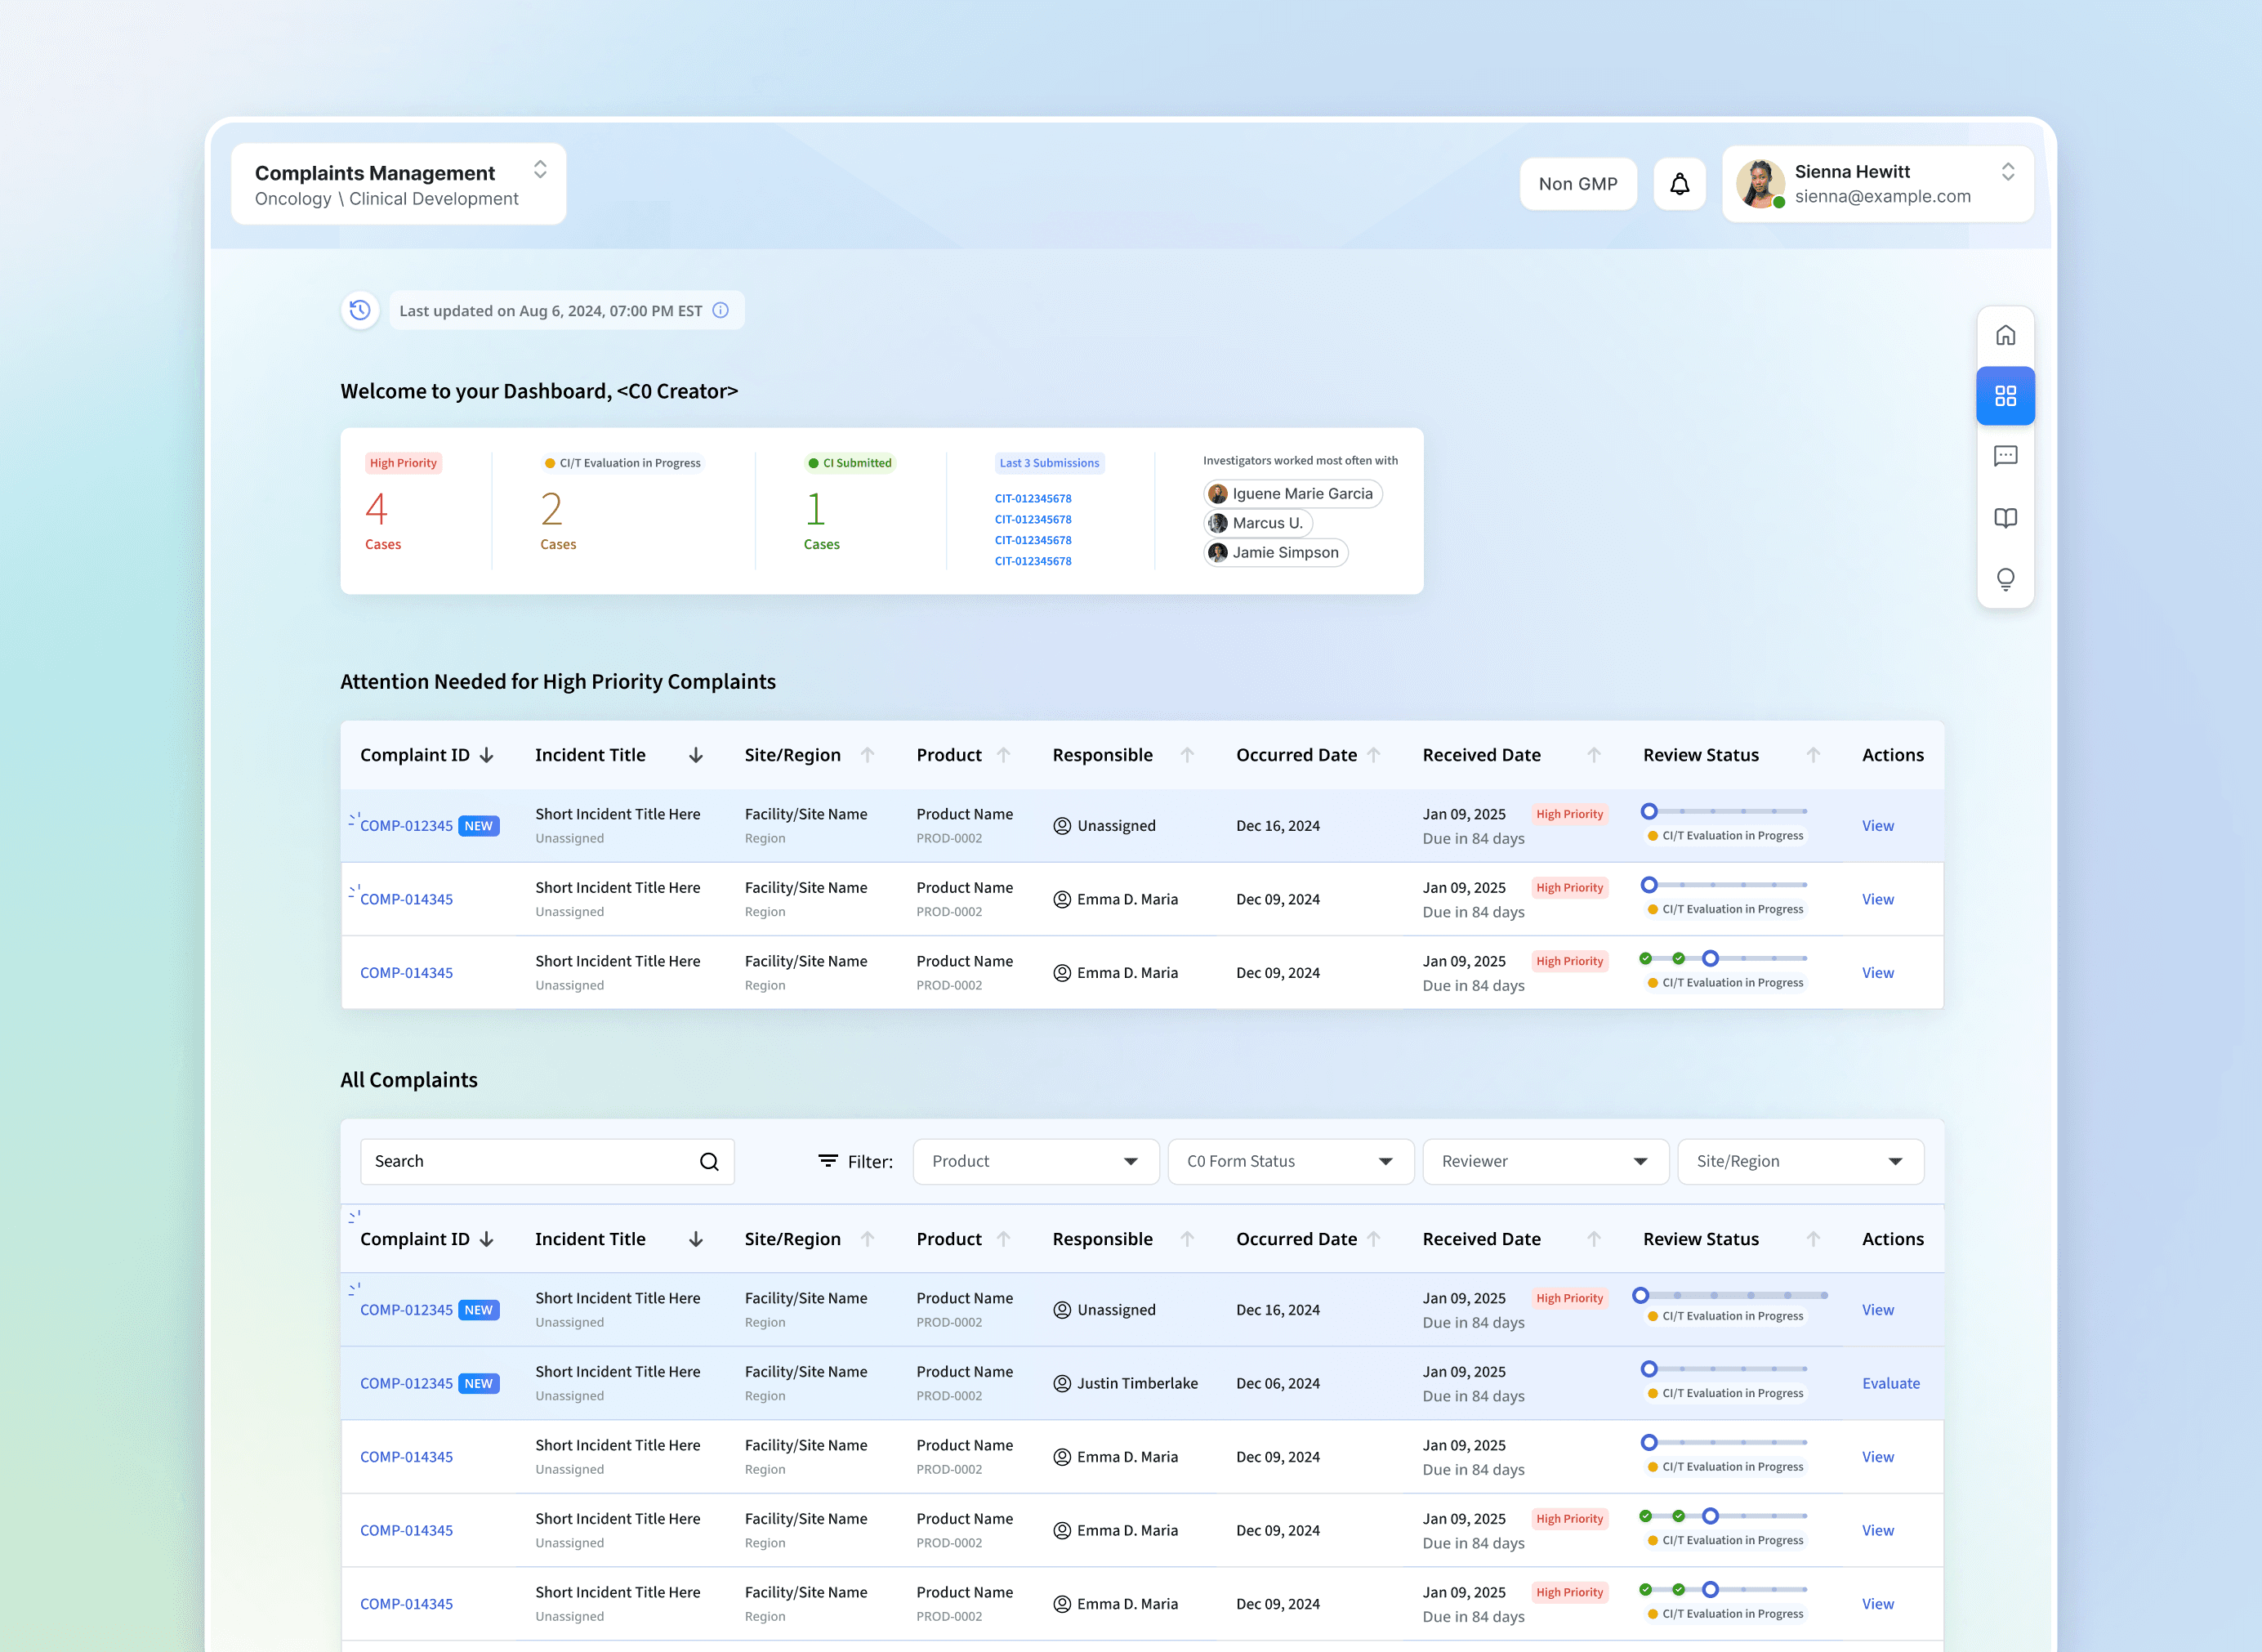Sort high priority table by Incident Title
This screenshot has width=2262, height=1652.
(x=696, y=755)
